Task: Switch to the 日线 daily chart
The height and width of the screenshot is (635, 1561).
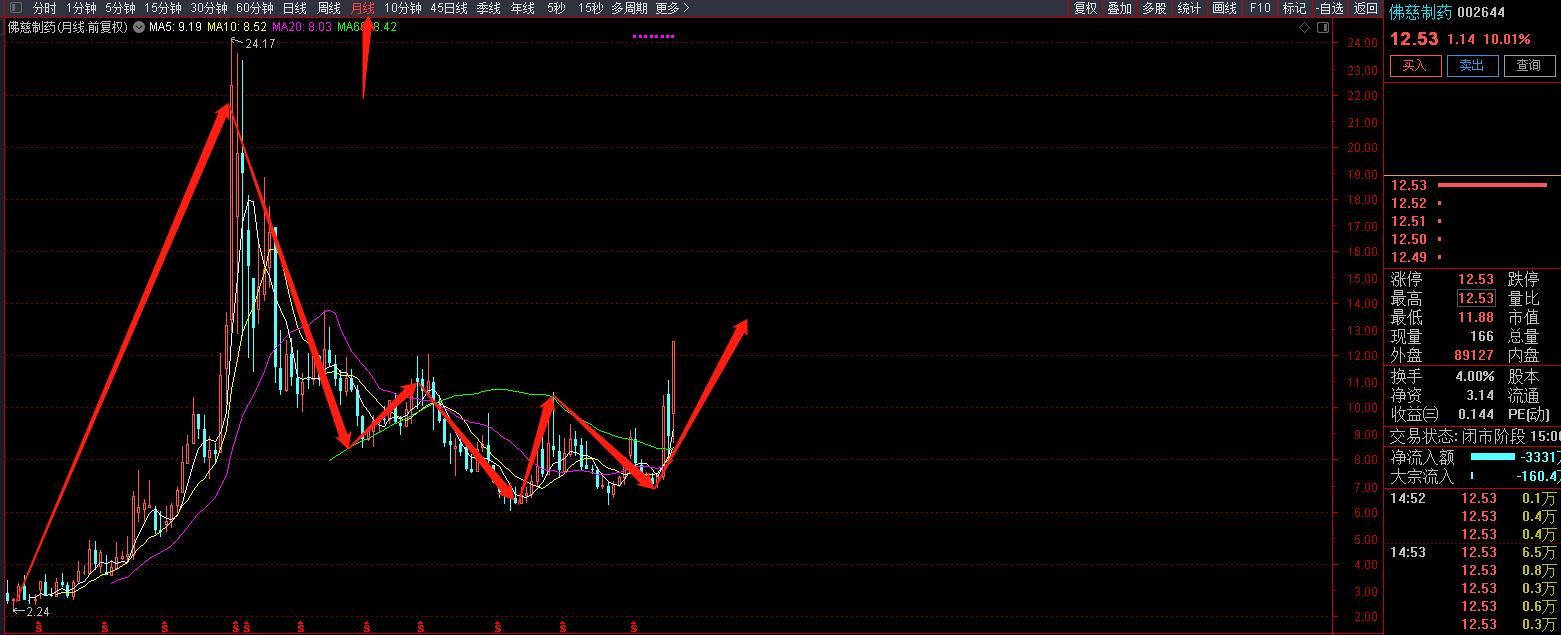Action: coord(294,8)
